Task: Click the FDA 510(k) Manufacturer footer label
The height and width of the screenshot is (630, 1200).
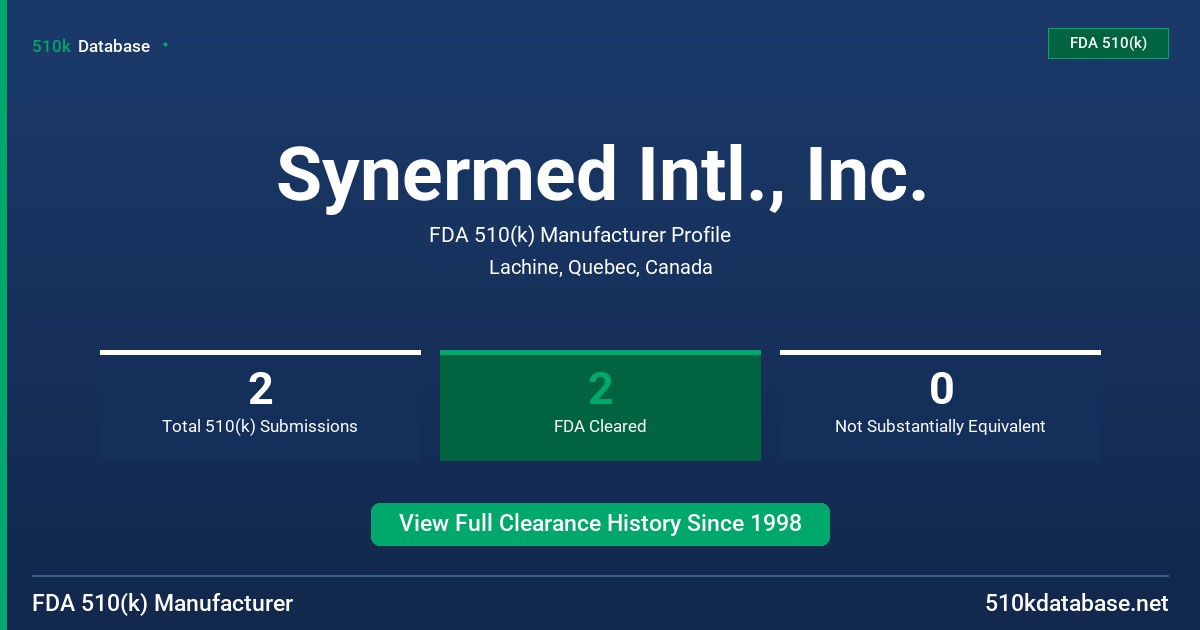Action: (x=163, y=603)
